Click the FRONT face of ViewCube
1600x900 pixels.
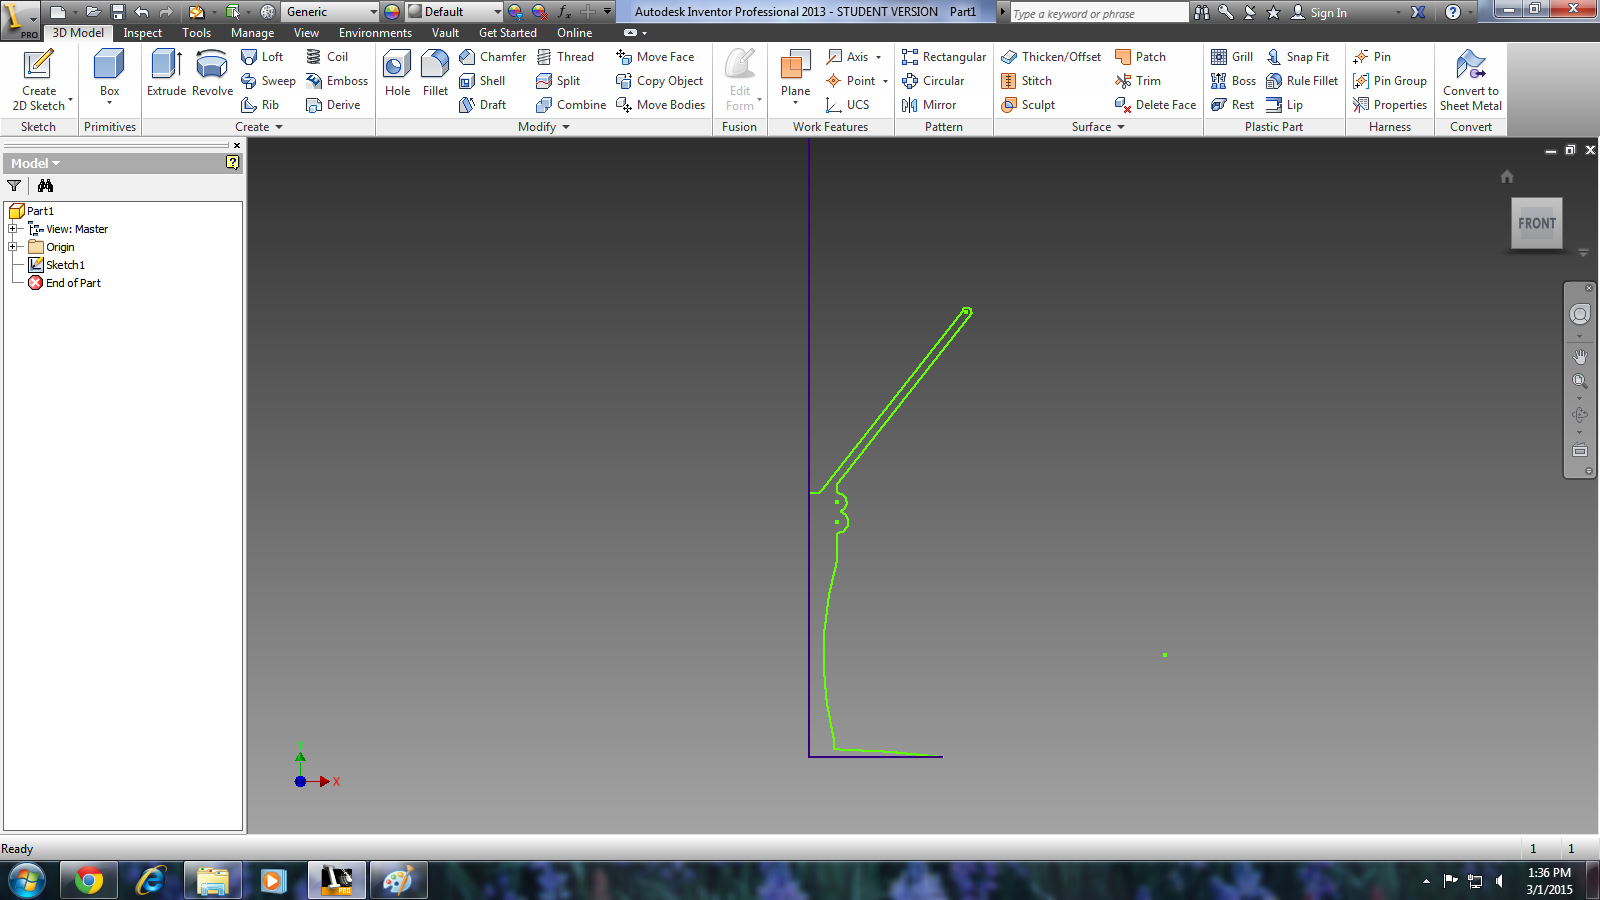(x=1537, y=223)
